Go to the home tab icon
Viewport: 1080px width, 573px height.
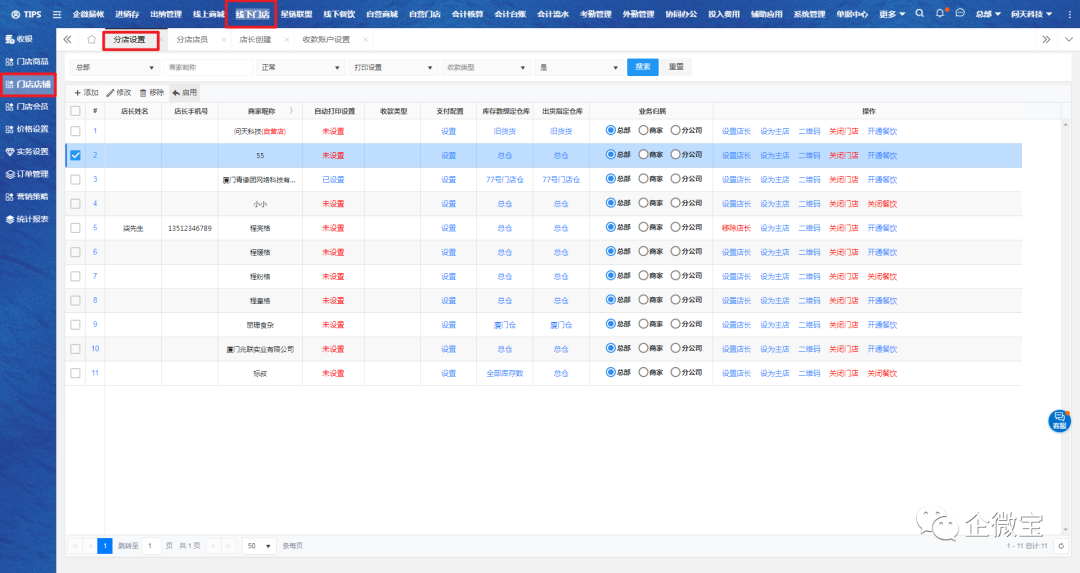[x=91, y=40]
